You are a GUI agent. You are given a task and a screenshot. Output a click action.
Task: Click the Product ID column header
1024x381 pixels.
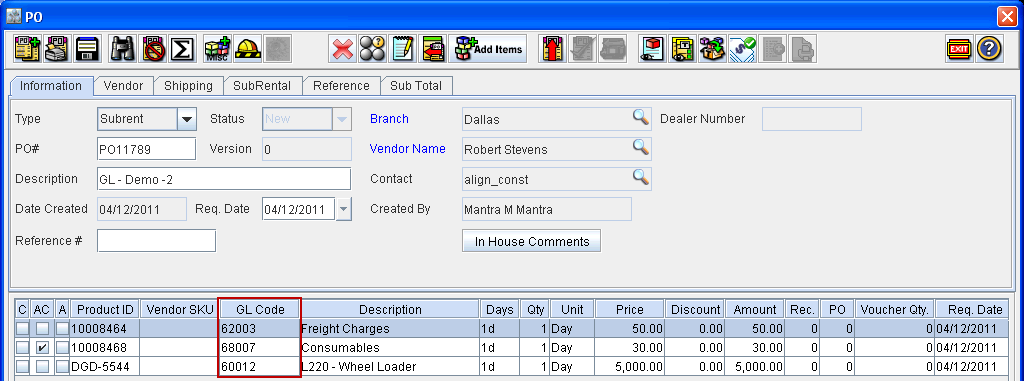point(104,310)
